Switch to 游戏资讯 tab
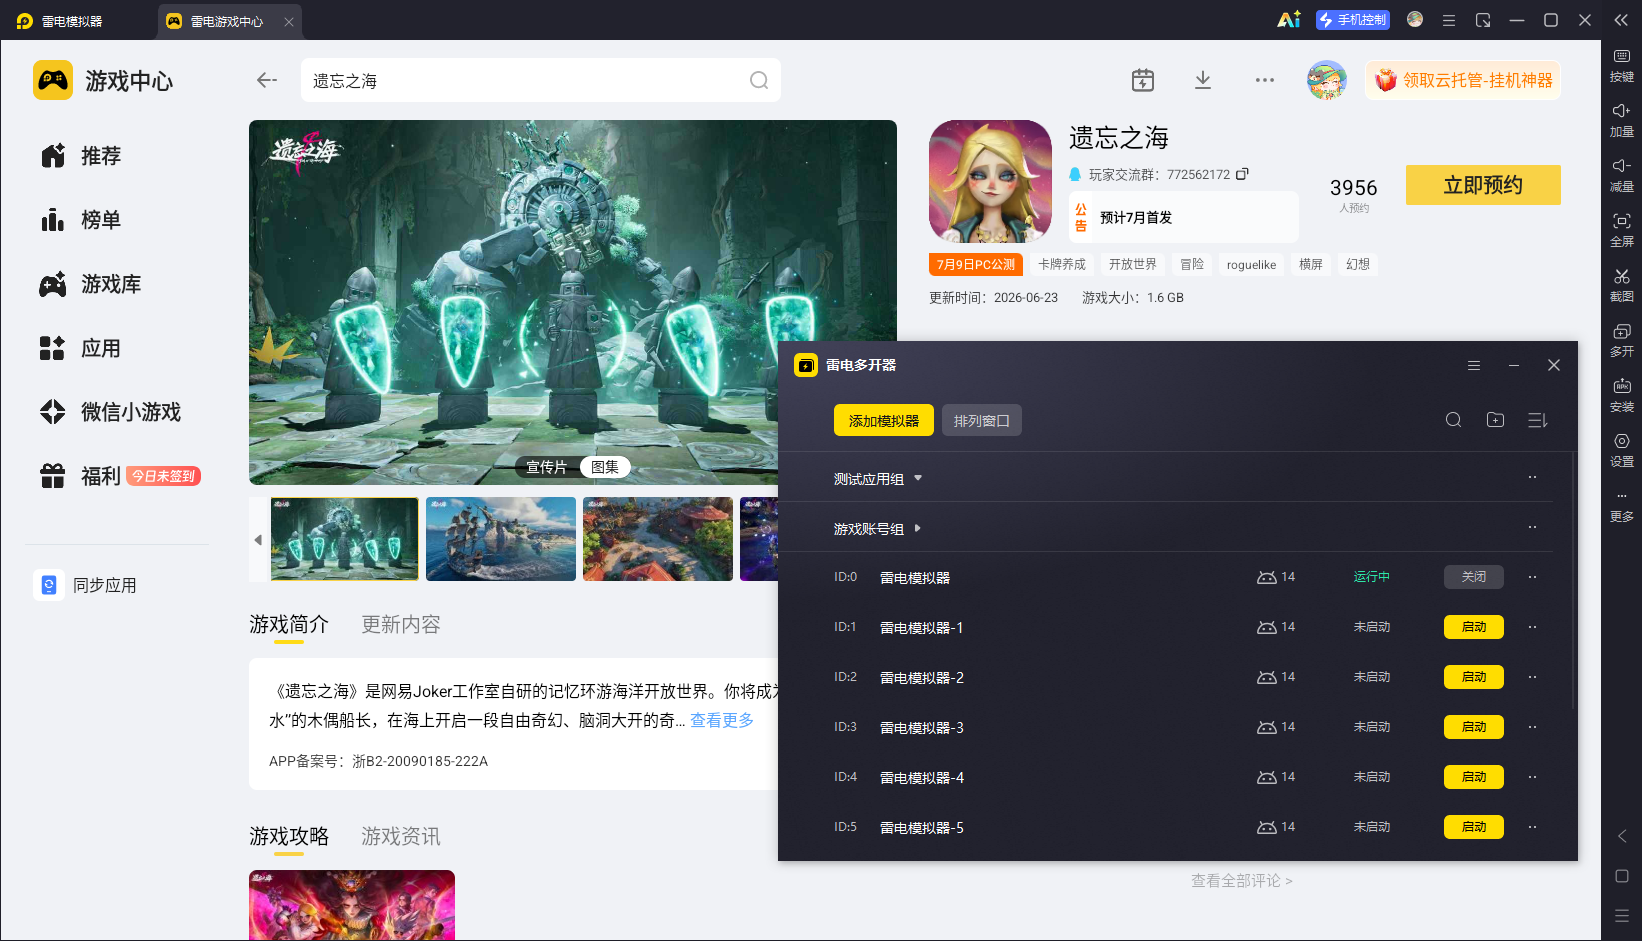1642x941 pixels. pyautogui.click(x=401, y=836)
